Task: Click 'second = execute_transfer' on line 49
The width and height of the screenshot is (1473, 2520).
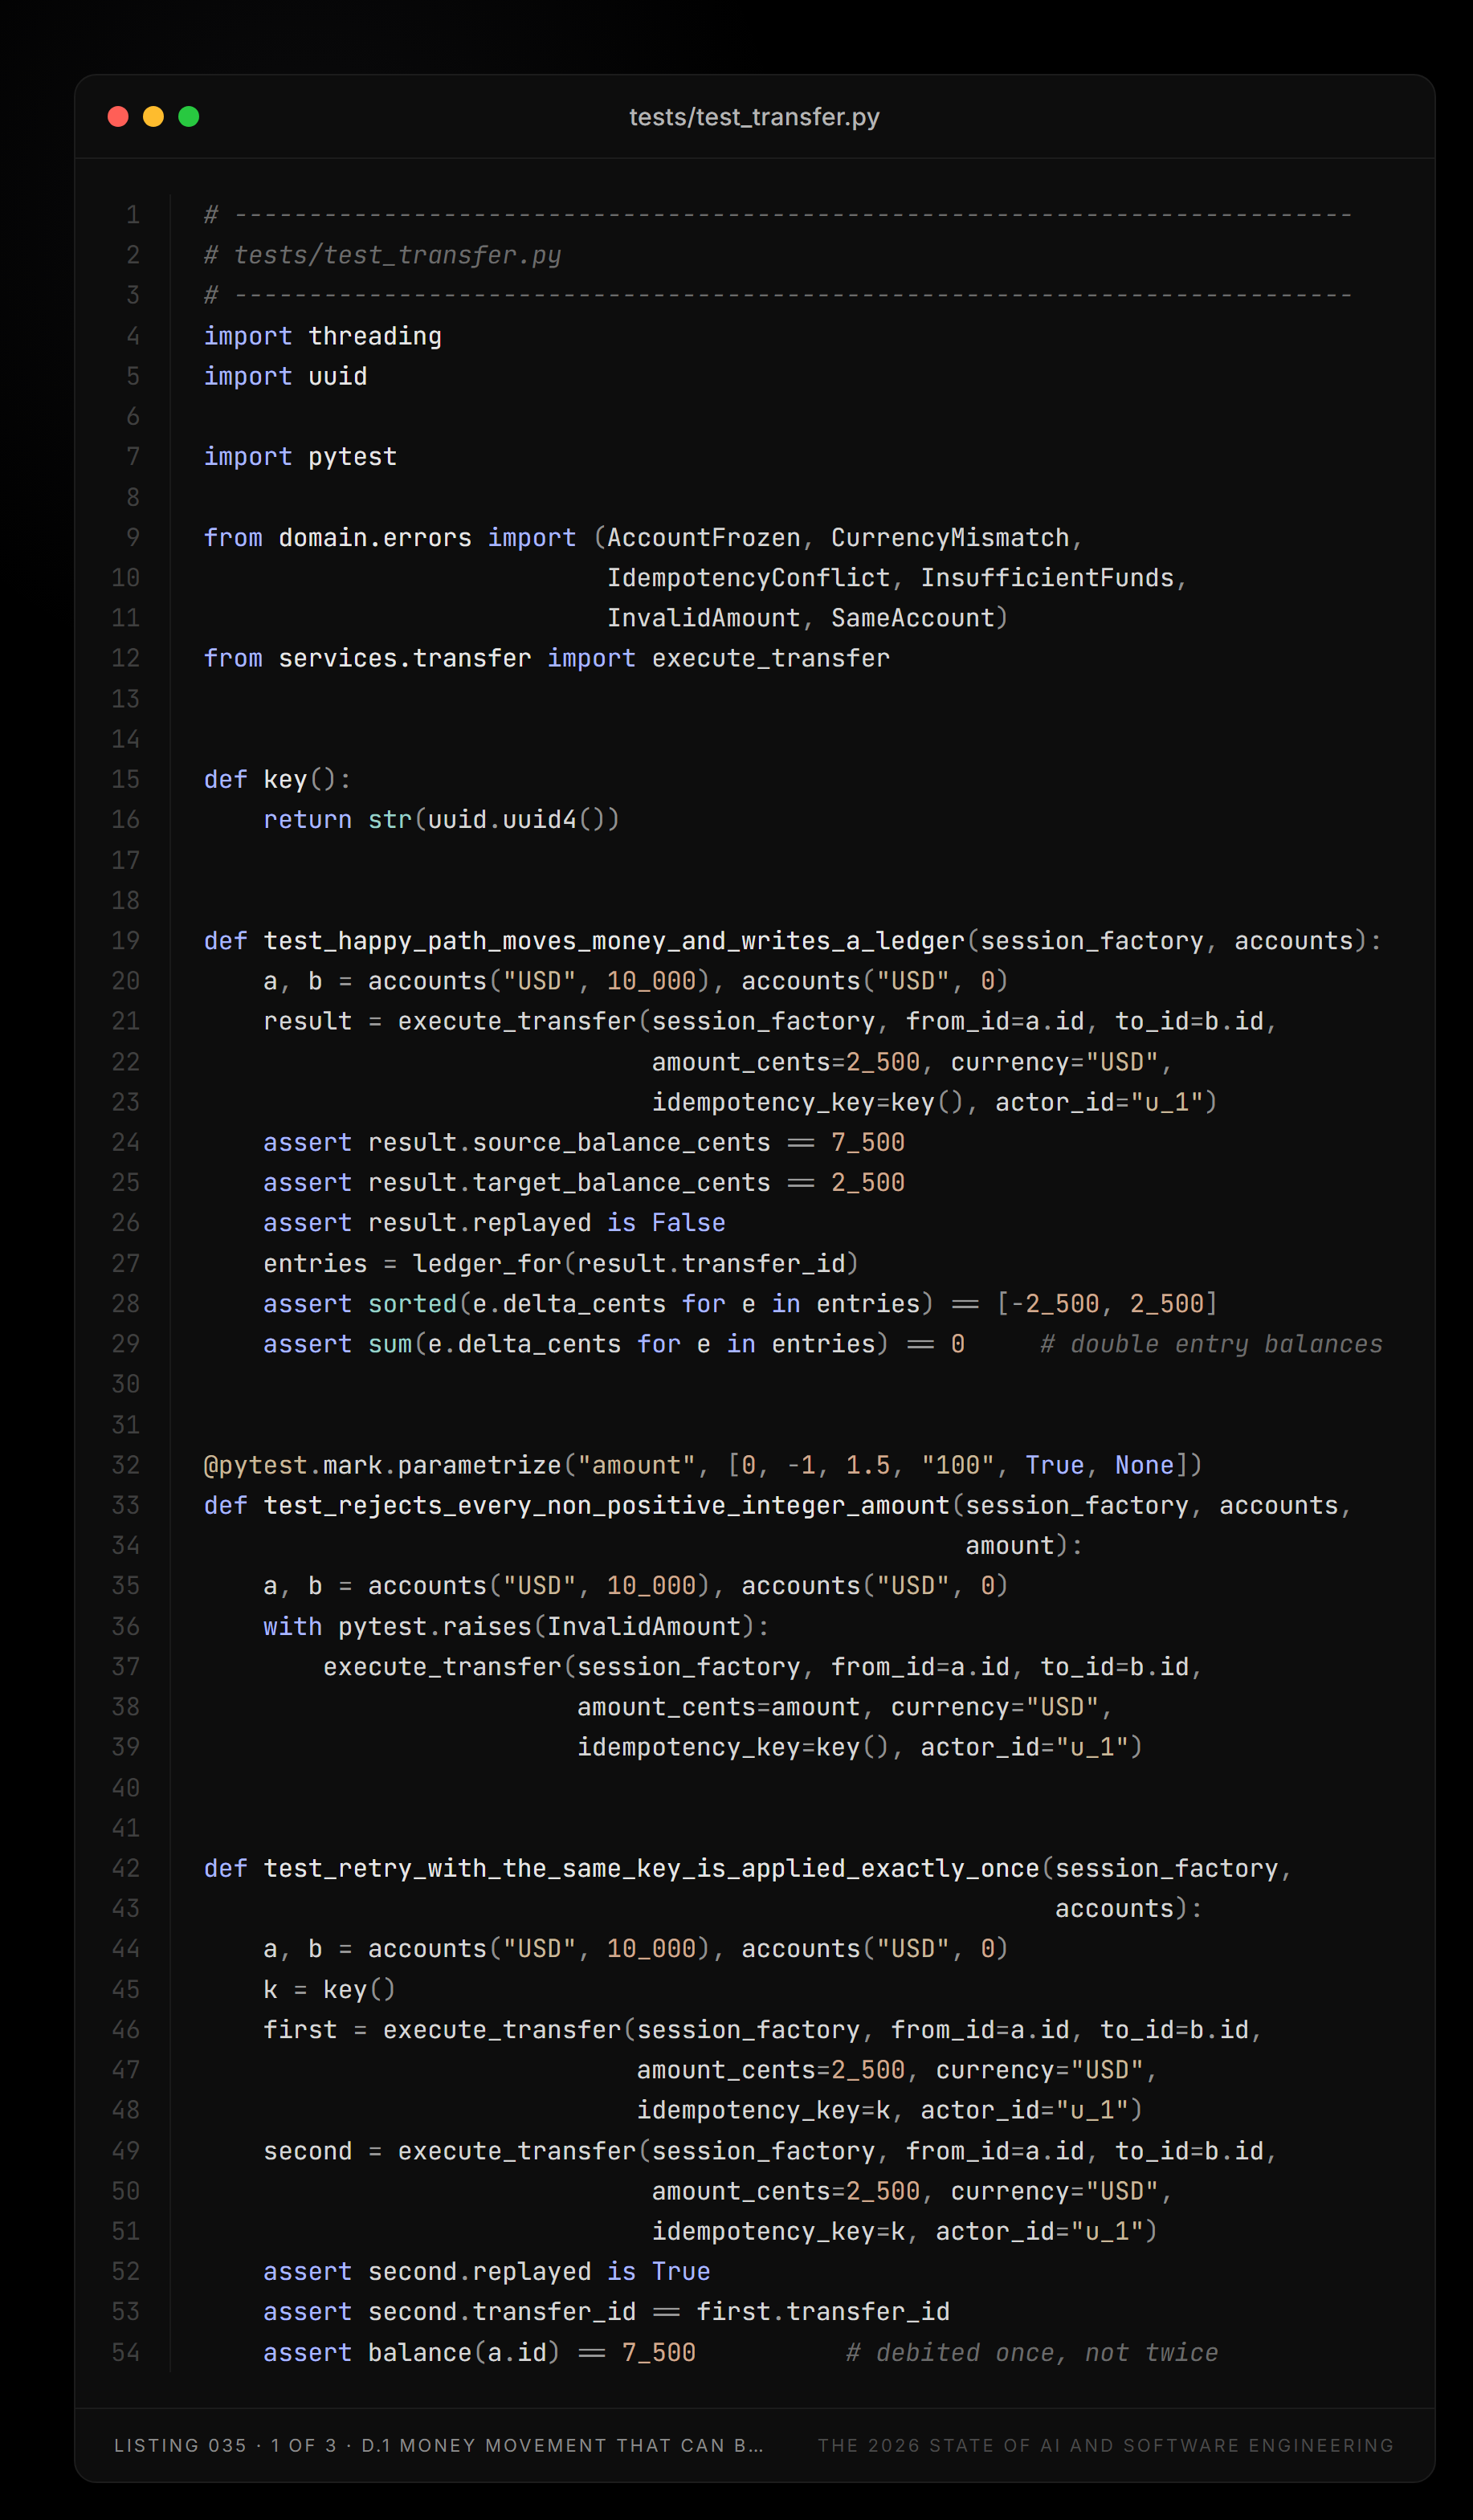Action: pos(449,2151)
